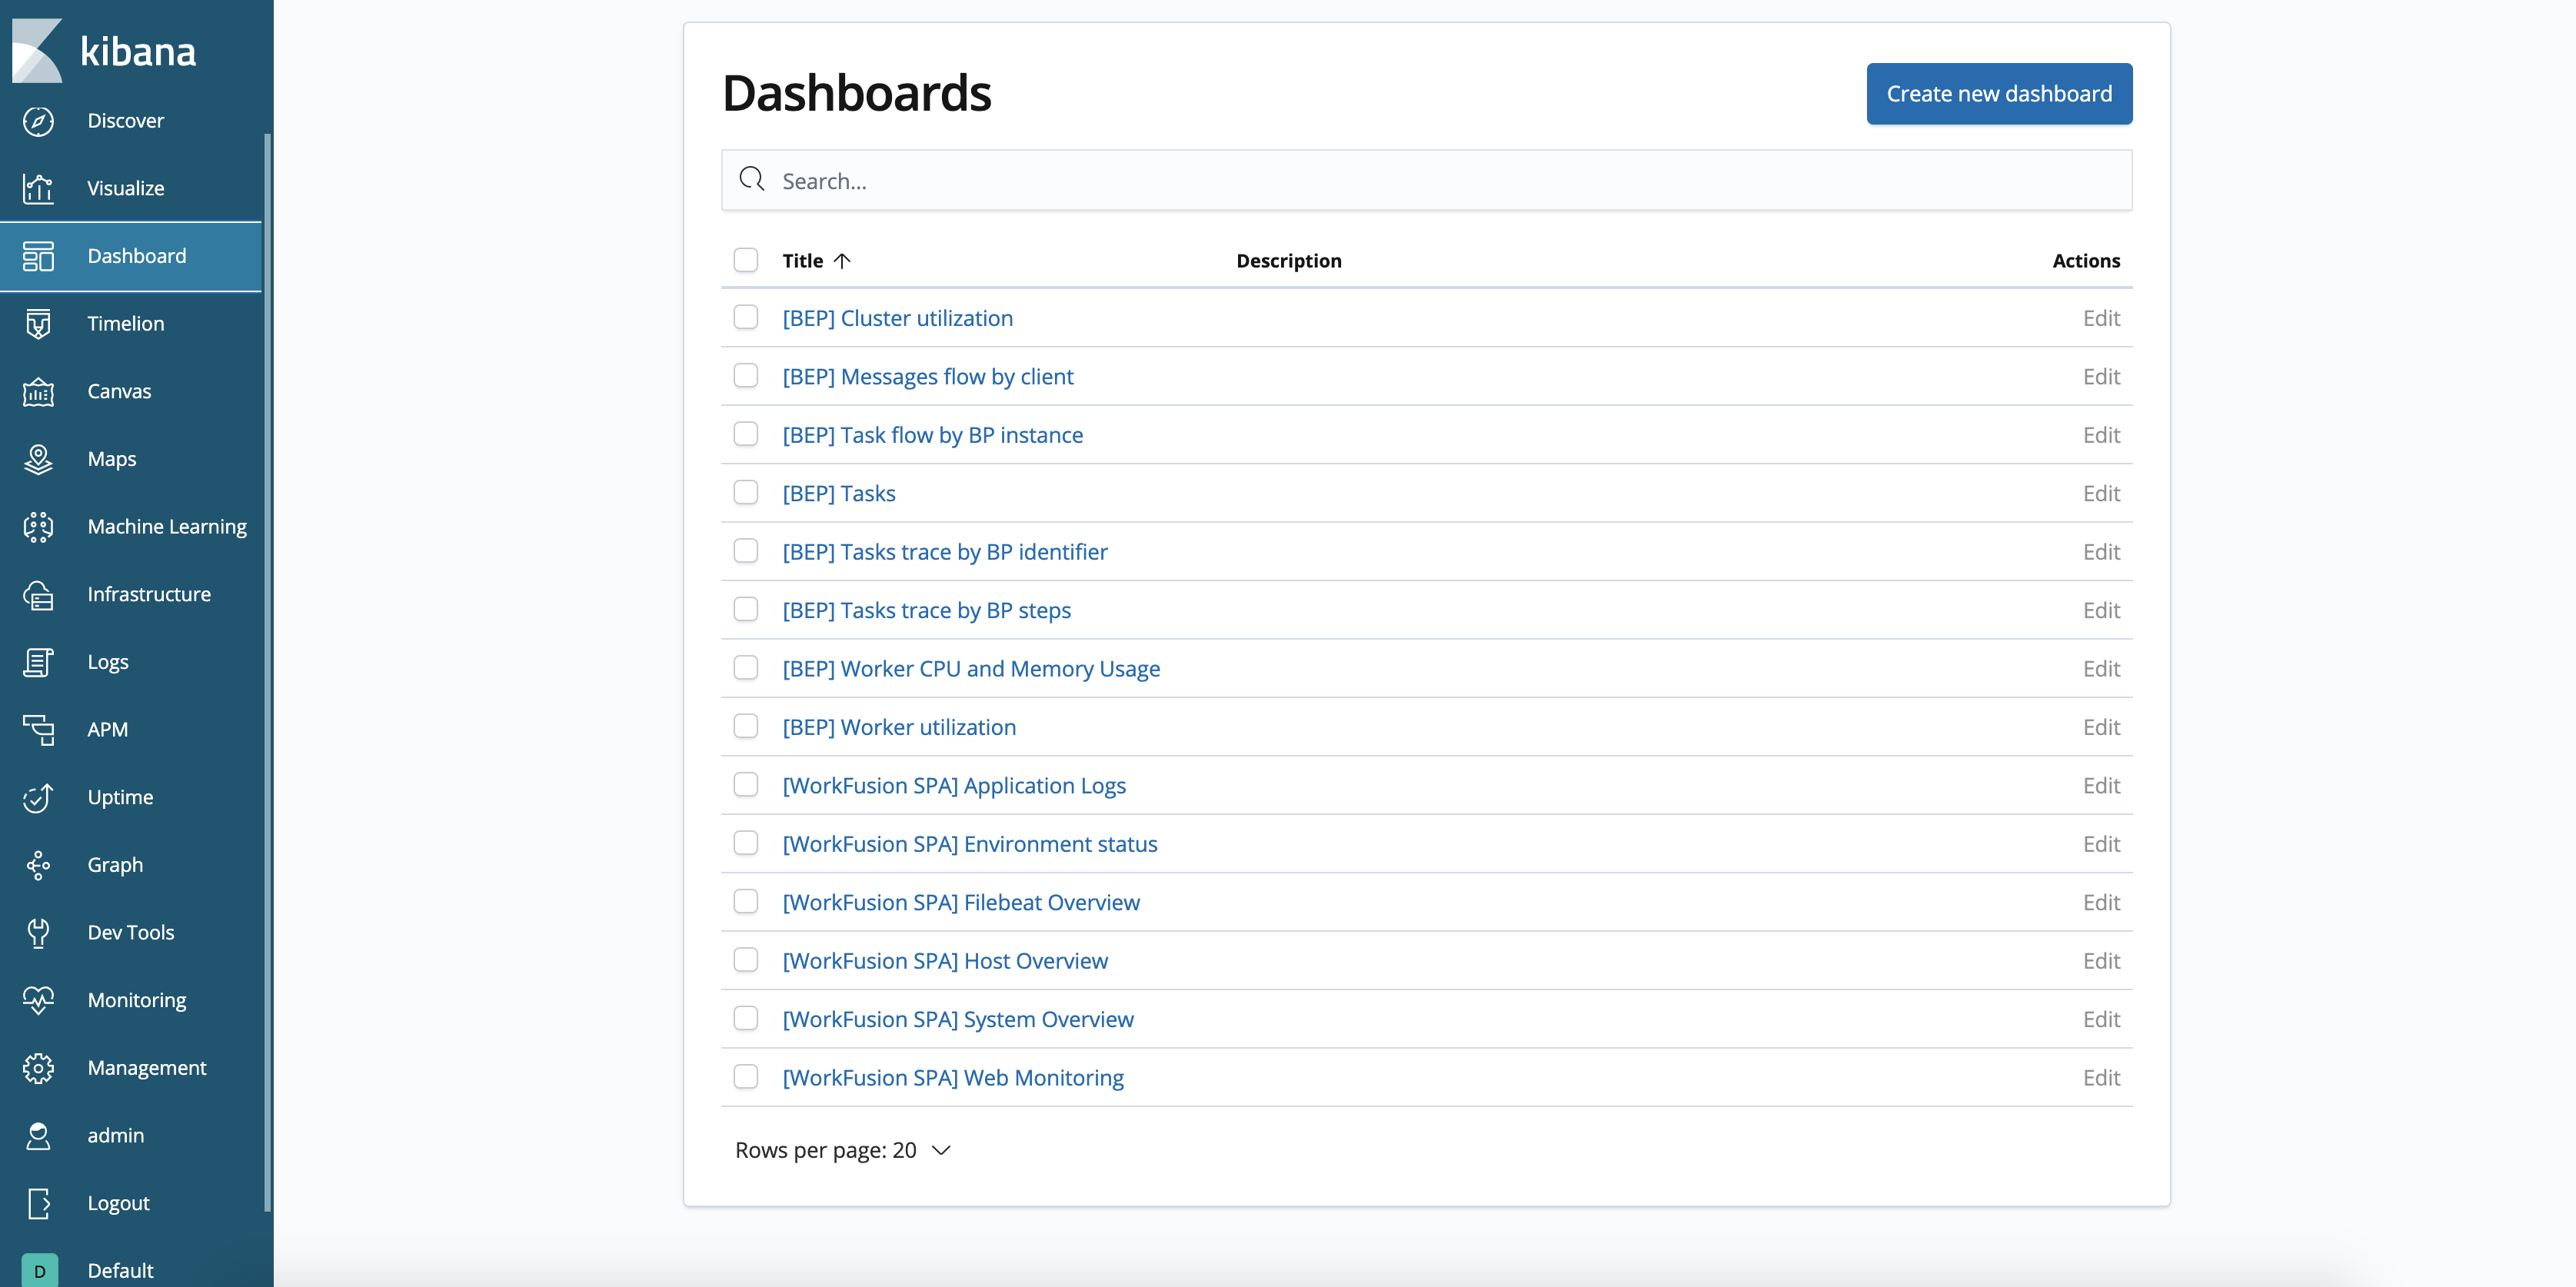Check [WorkFusion SPA] Application Logs row
Screen dimensions: 2576x1287
[746, 785]
